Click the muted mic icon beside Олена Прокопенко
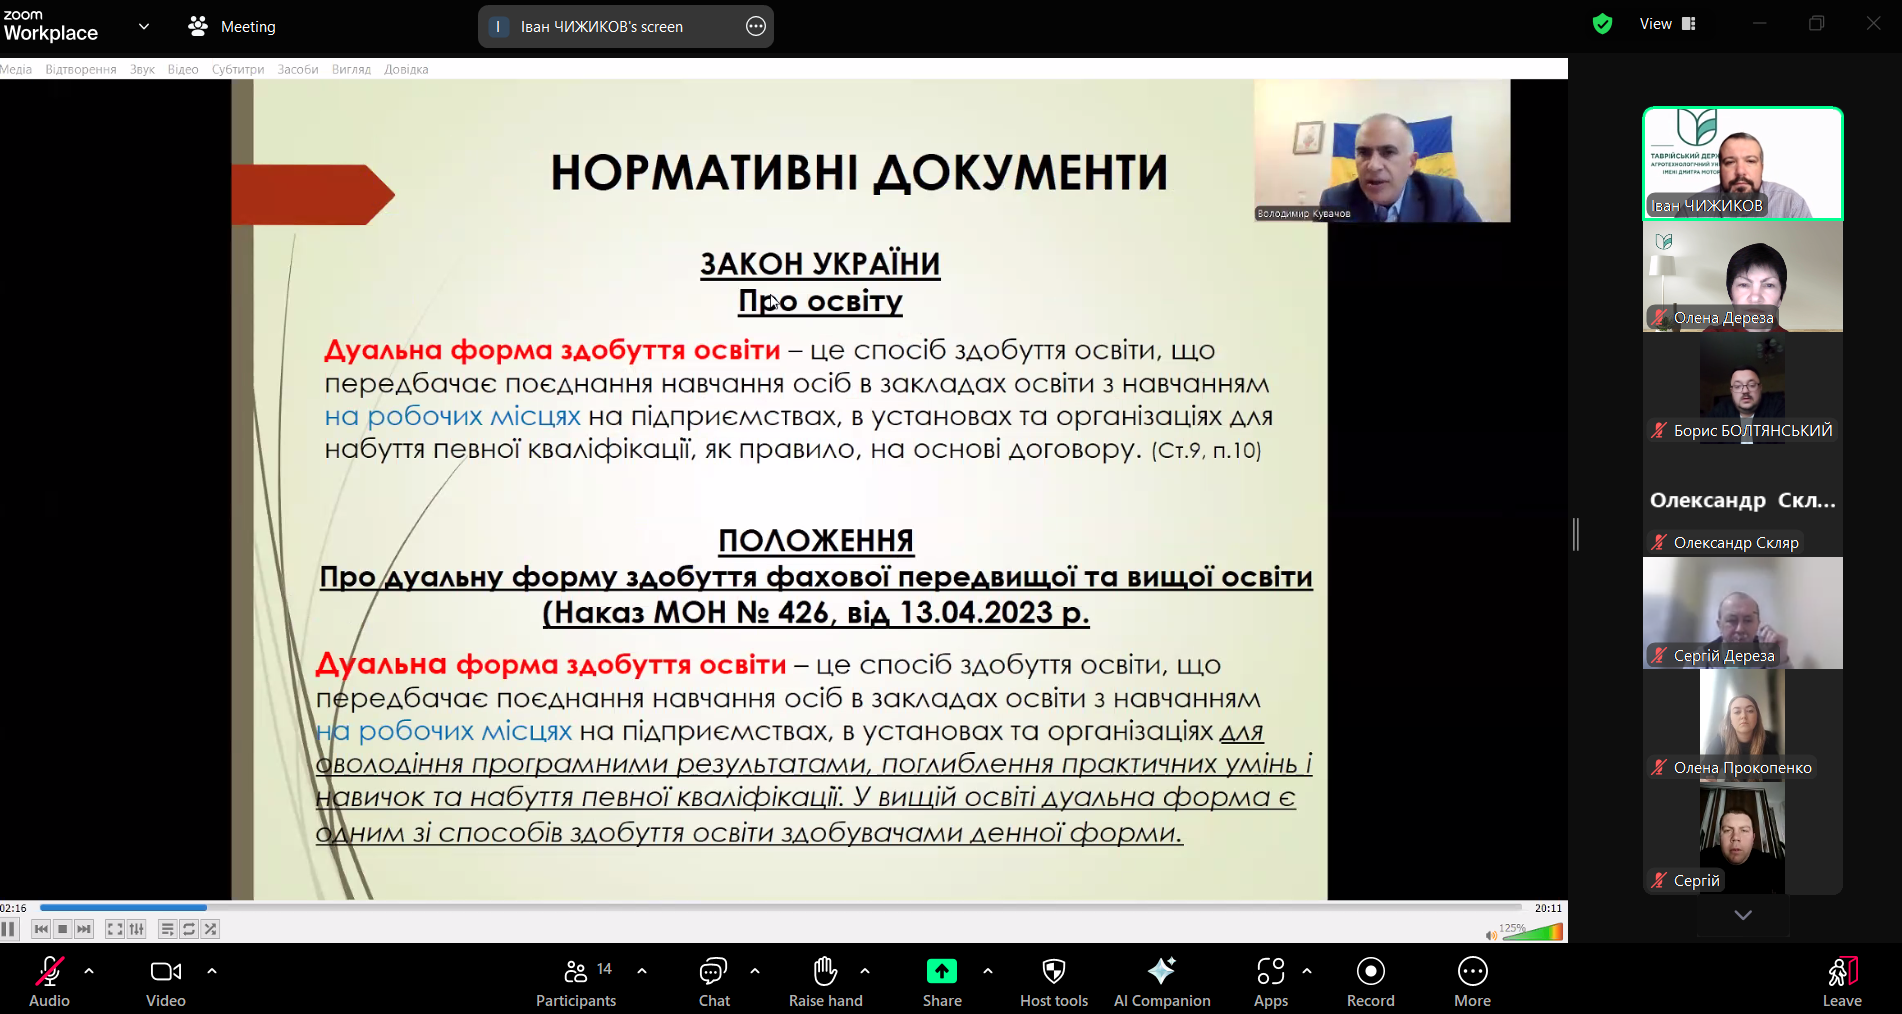Screen dimensions: 1902x1014 click(1659, 768)
